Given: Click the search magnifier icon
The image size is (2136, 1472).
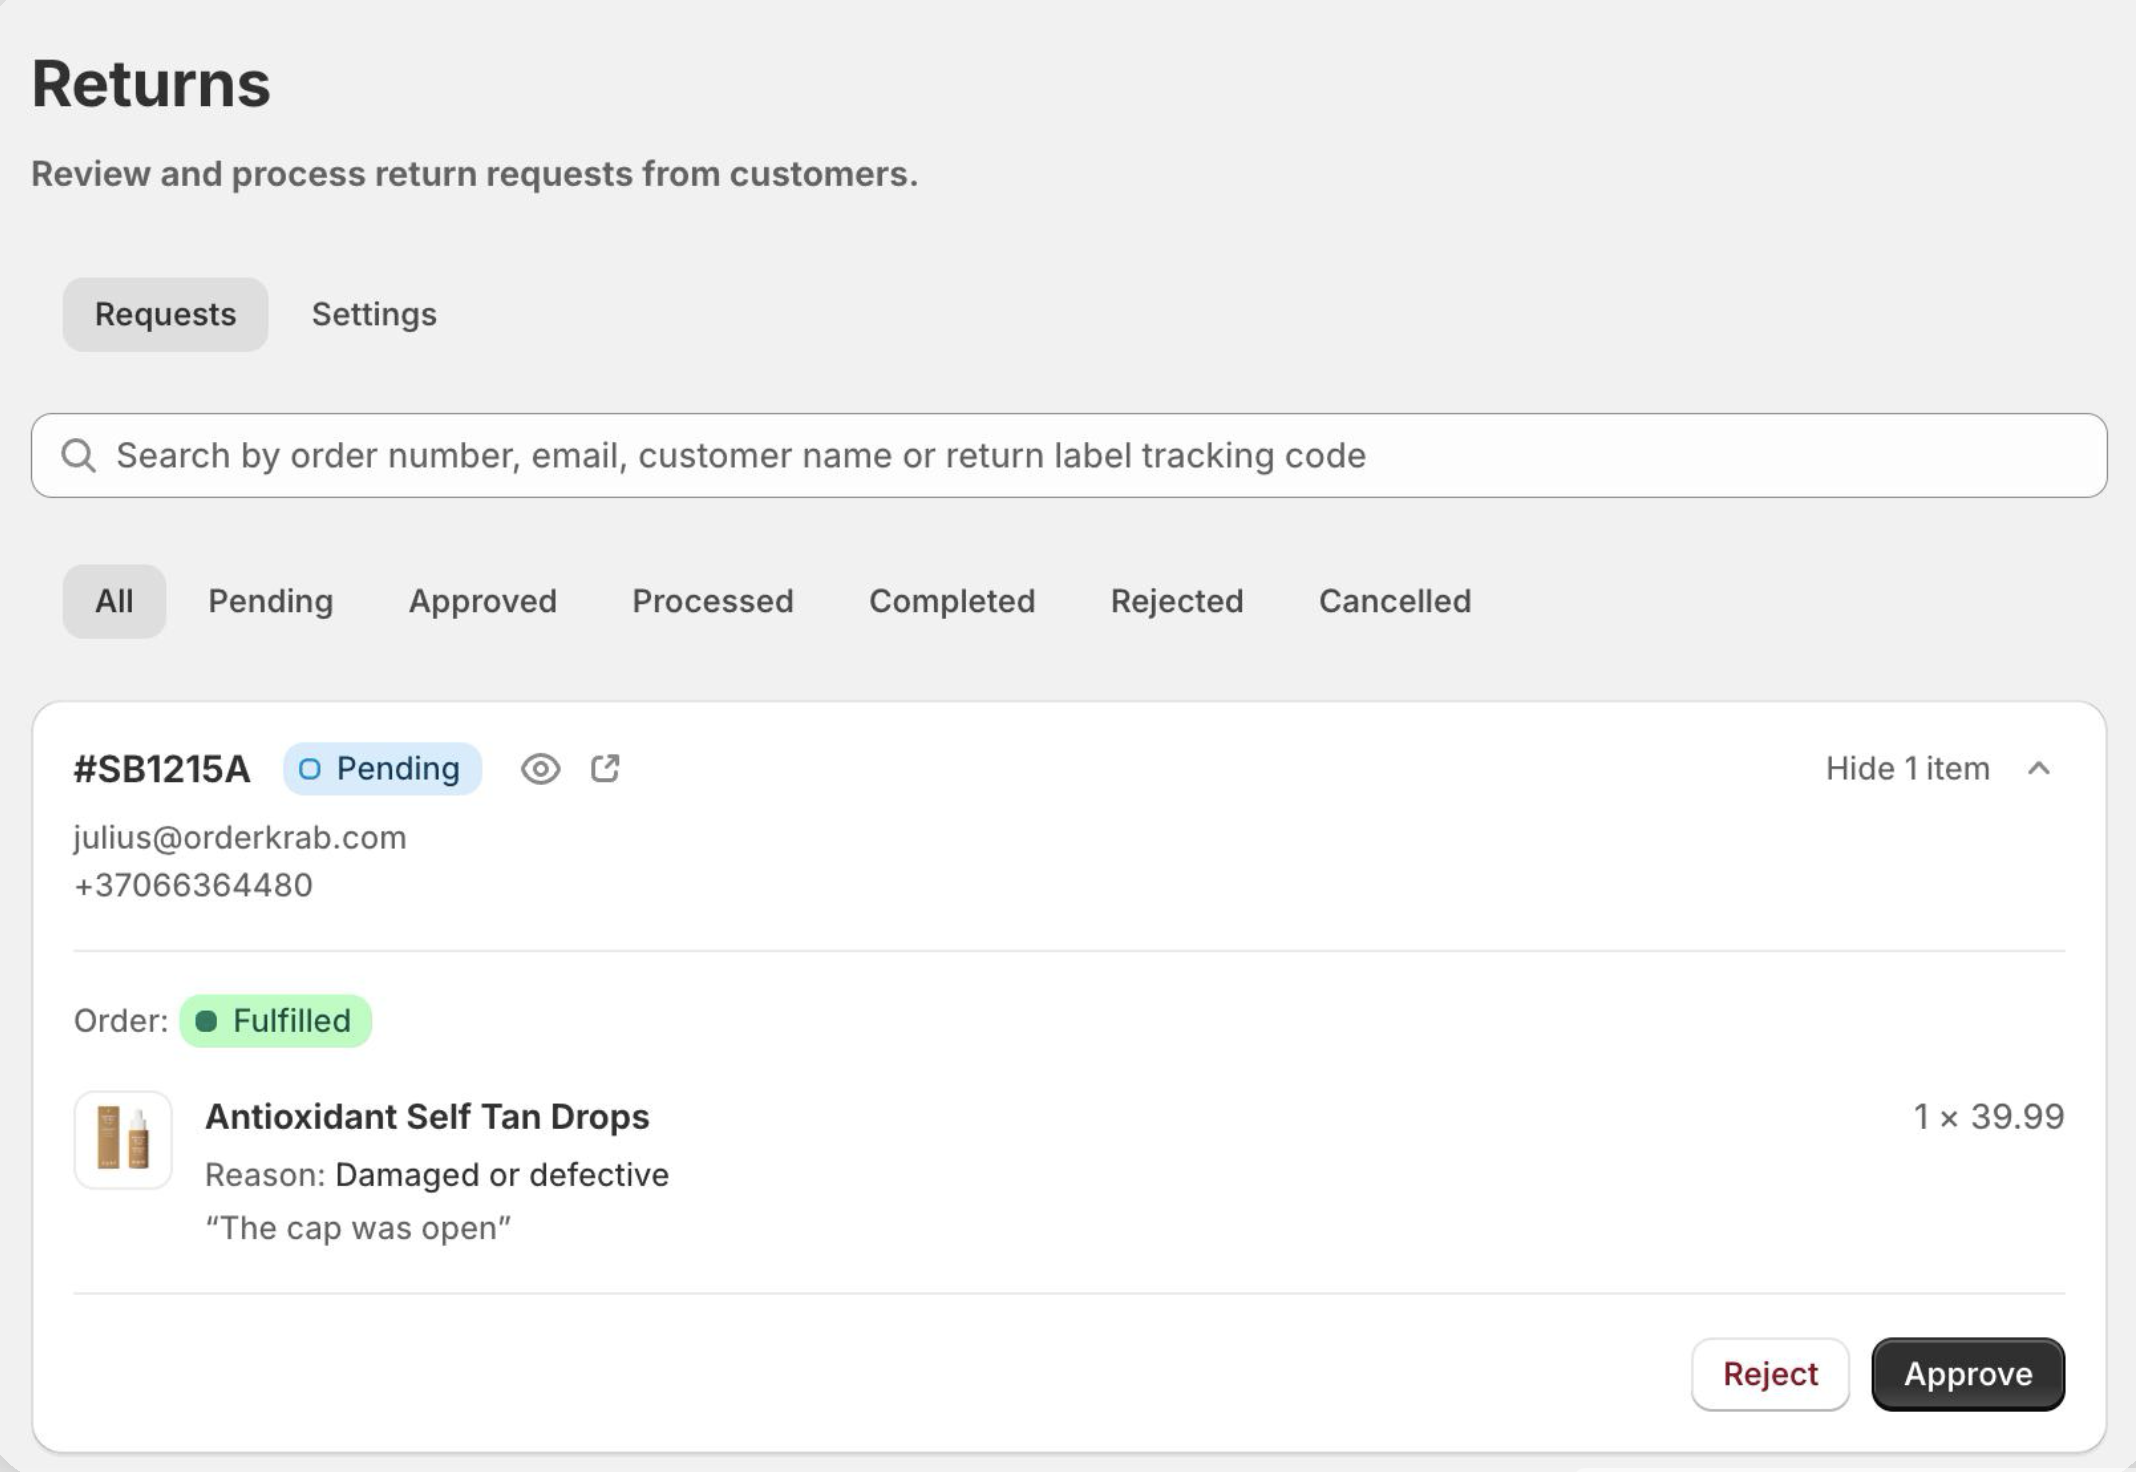Looking at the screenshot, I should pyautogui.click(x=78, y=455).
